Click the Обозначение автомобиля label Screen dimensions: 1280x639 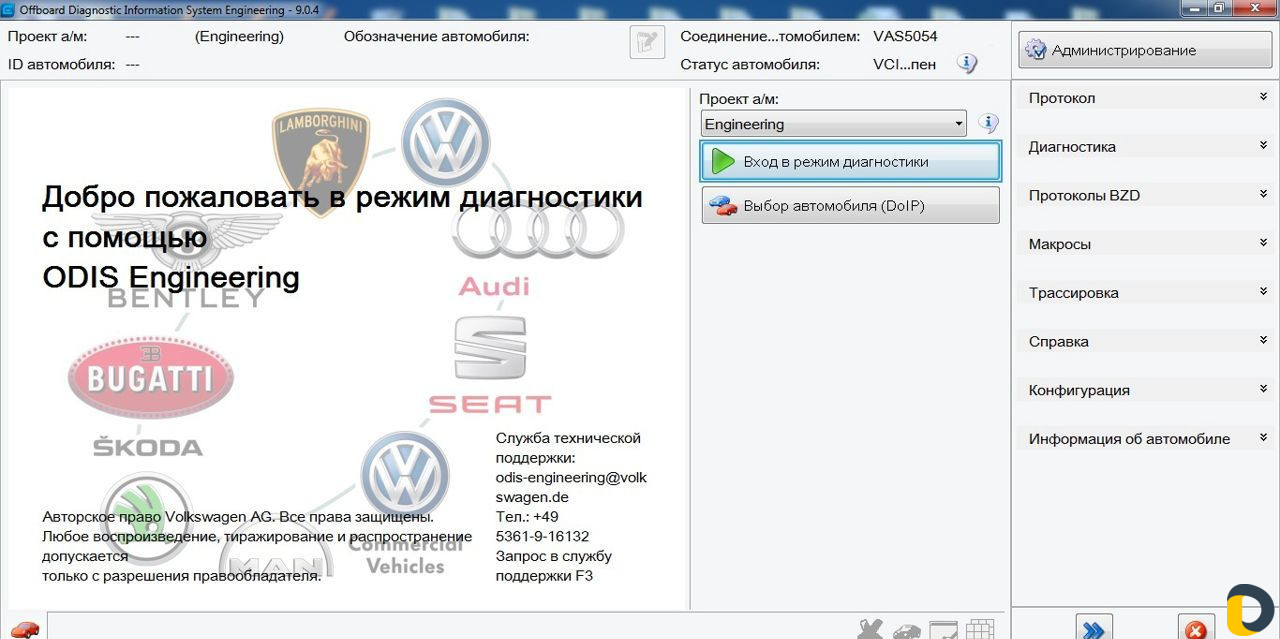tap(437, 36)
